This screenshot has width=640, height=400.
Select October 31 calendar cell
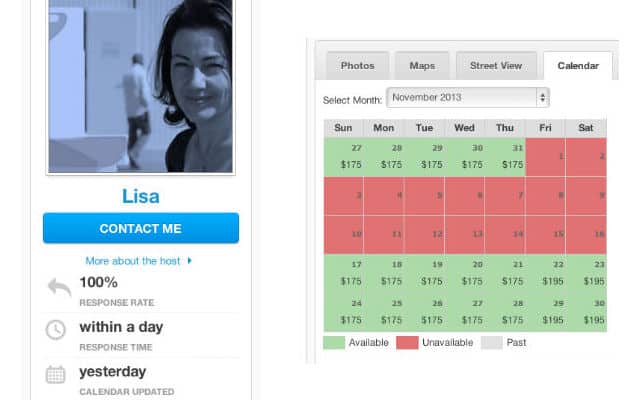tap(505, 157)
